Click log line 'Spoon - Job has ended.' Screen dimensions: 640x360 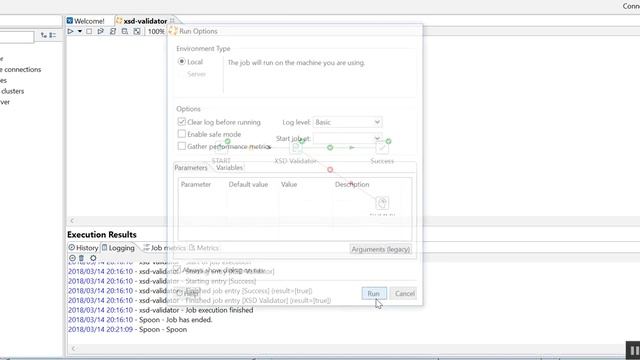[x=140, y=320]
